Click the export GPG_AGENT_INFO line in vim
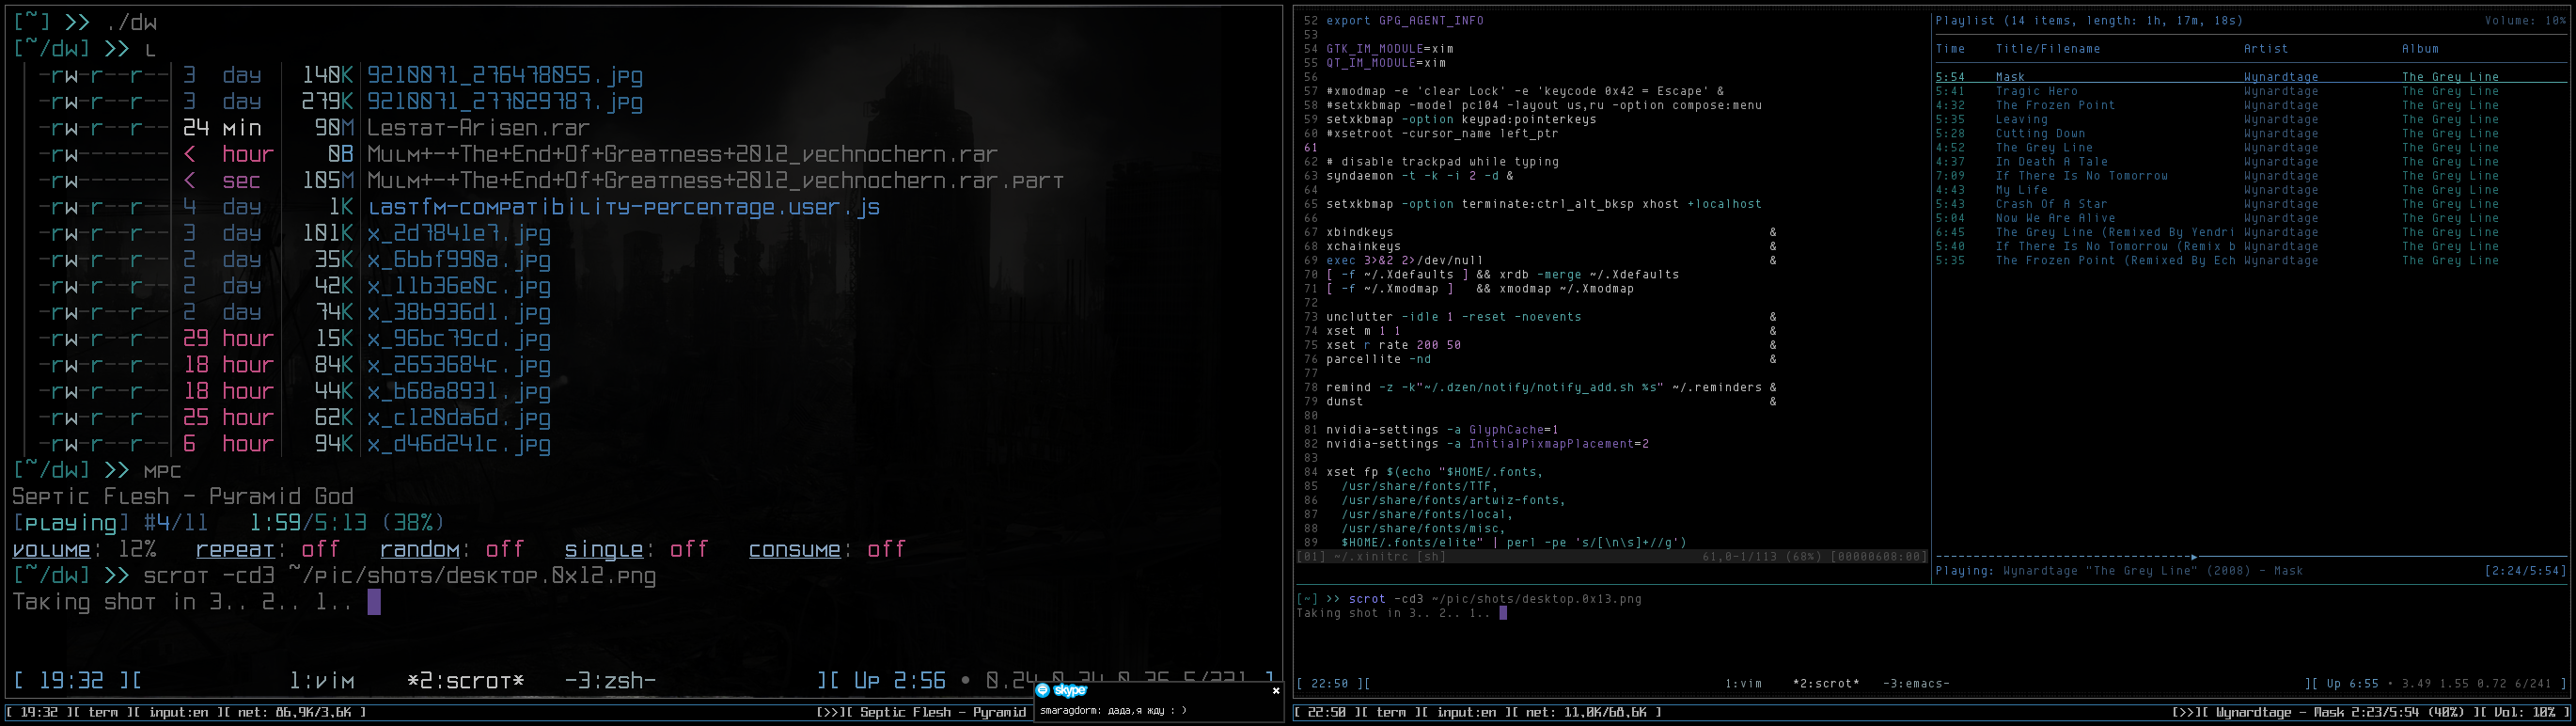Screen dimensions: 2576x726 (x=1405, y=21)
